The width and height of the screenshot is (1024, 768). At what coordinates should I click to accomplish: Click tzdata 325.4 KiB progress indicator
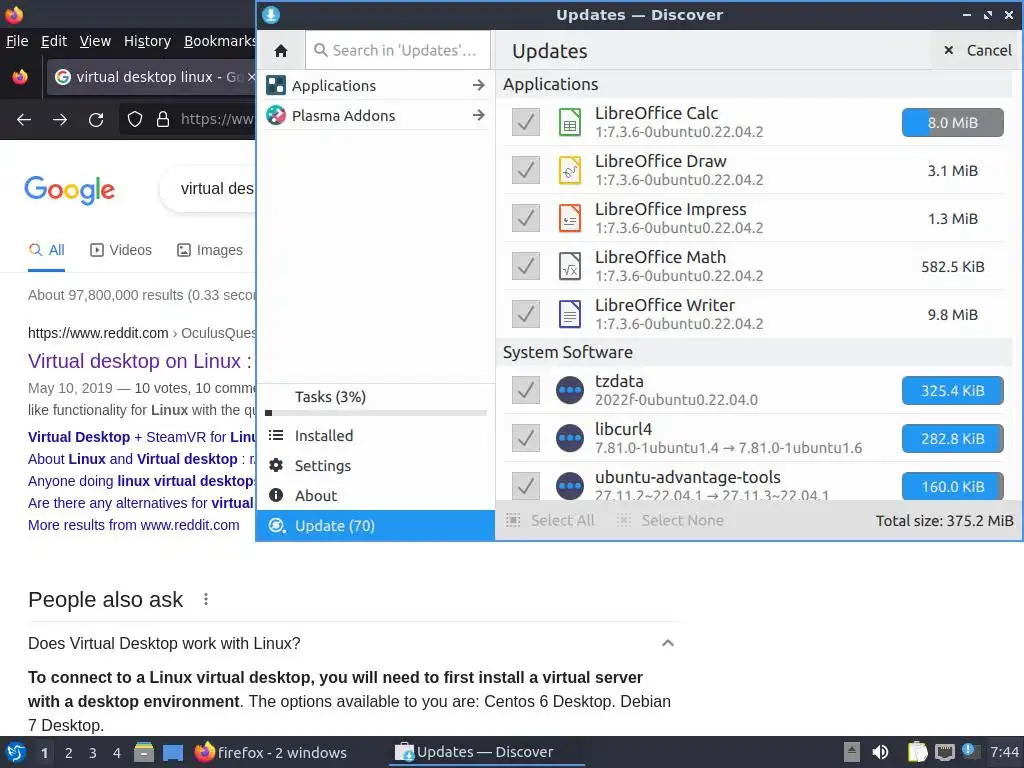[953, 391]
